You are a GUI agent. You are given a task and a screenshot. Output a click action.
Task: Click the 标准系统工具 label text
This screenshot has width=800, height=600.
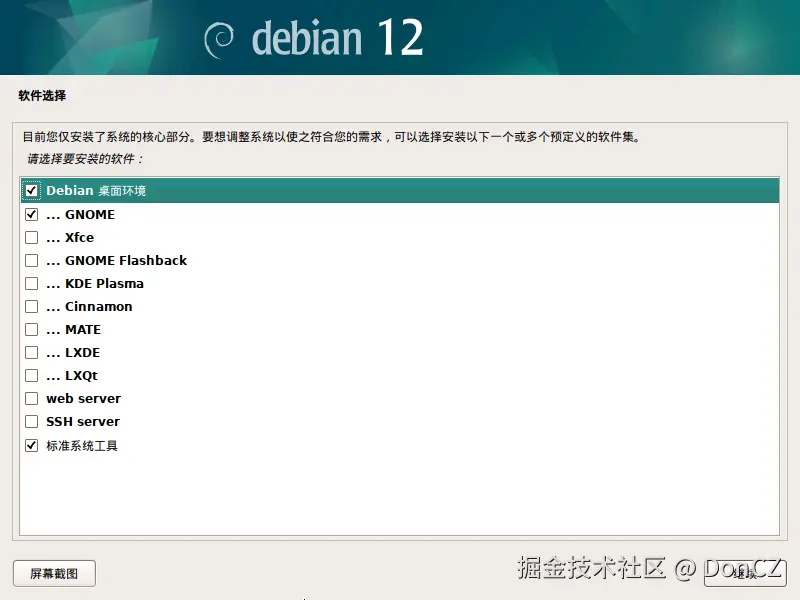82,445
